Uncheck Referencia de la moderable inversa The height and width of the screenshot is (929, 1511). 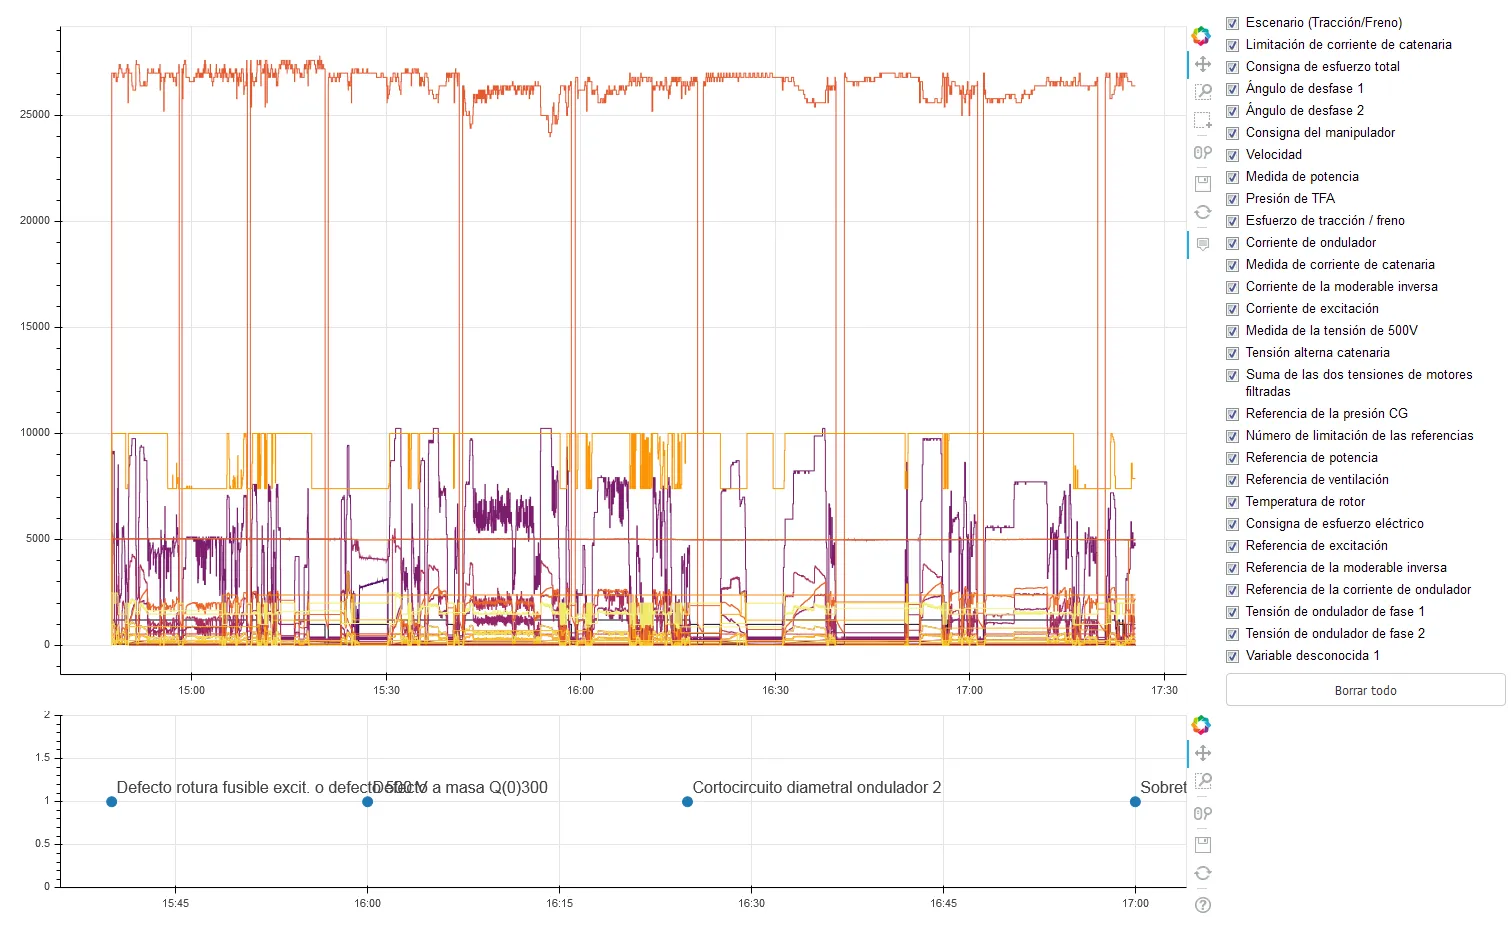tap(1233, 568)
